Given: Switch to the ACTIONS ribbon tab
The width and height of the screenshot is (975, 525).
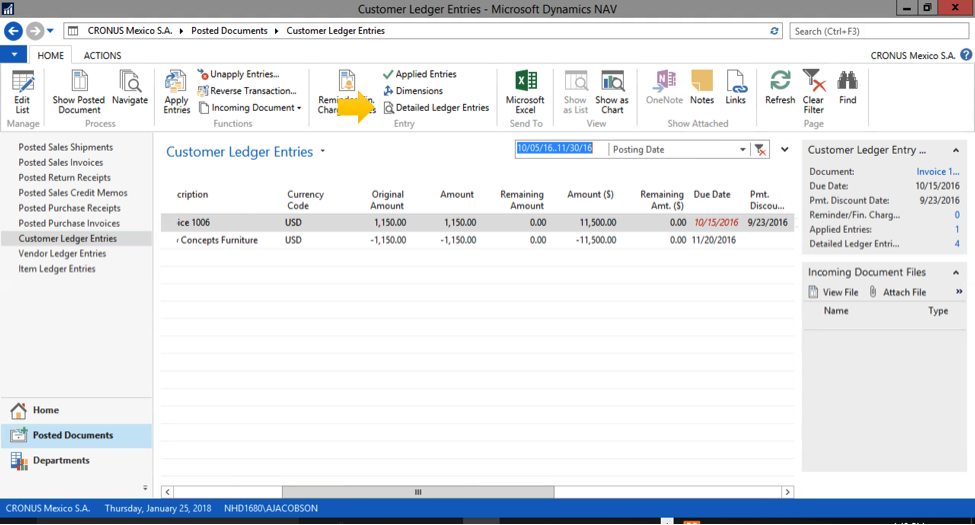Looking at the screenshot, I should point(103,55).
